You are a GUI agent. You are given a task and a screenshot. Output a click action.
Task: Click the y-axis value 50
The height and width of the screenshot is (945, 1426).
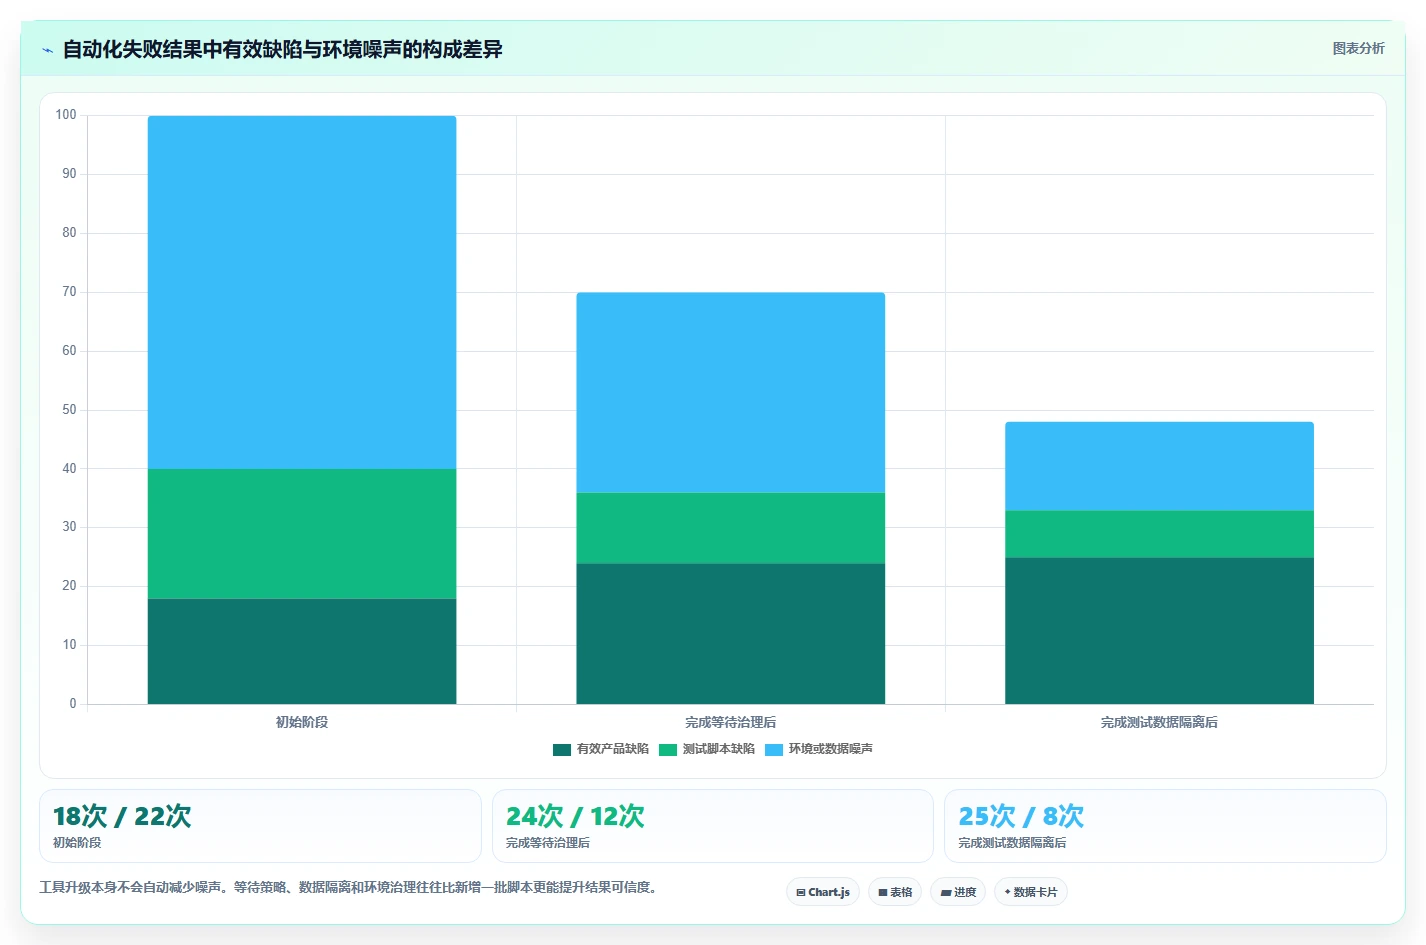(69, 410)
